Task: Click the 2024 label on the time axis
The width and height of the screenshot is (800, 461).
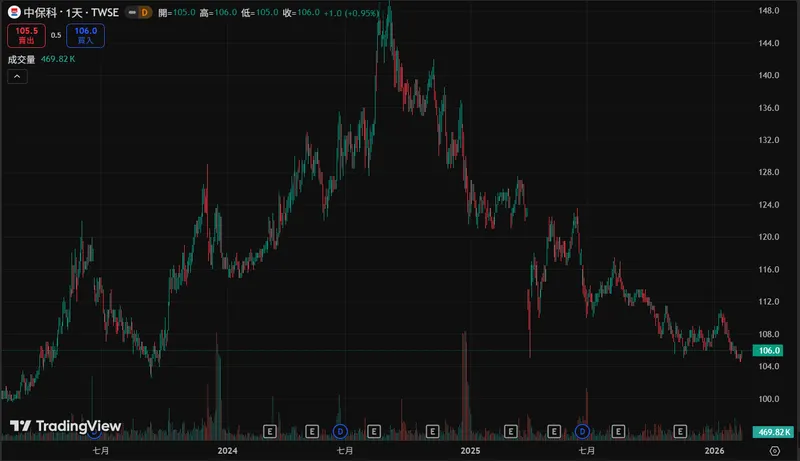Action: [228, 451]
